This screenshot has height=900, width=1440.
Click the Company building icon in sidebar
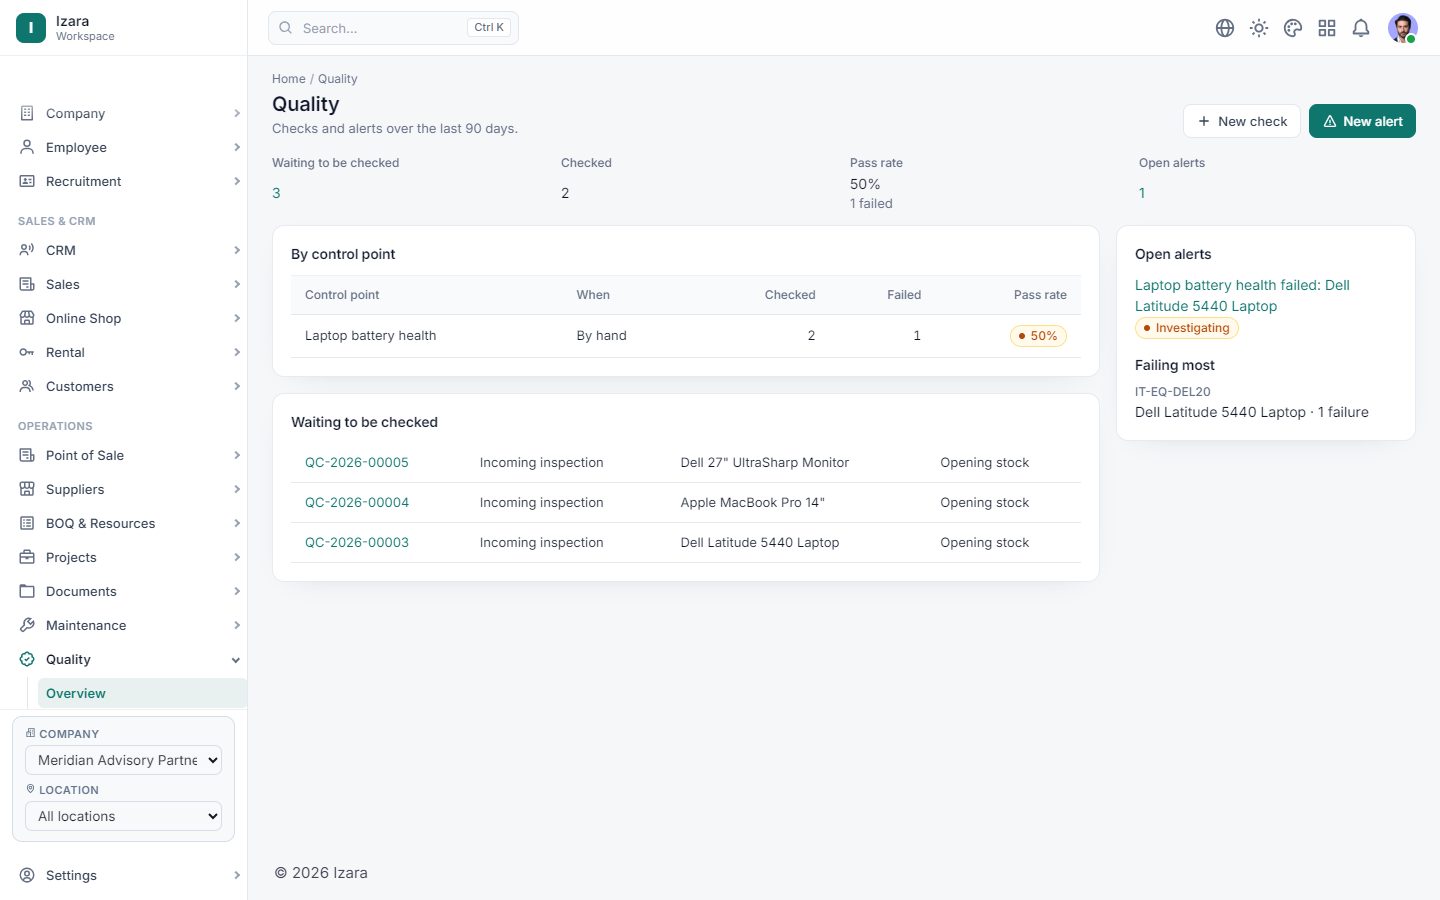27,113
